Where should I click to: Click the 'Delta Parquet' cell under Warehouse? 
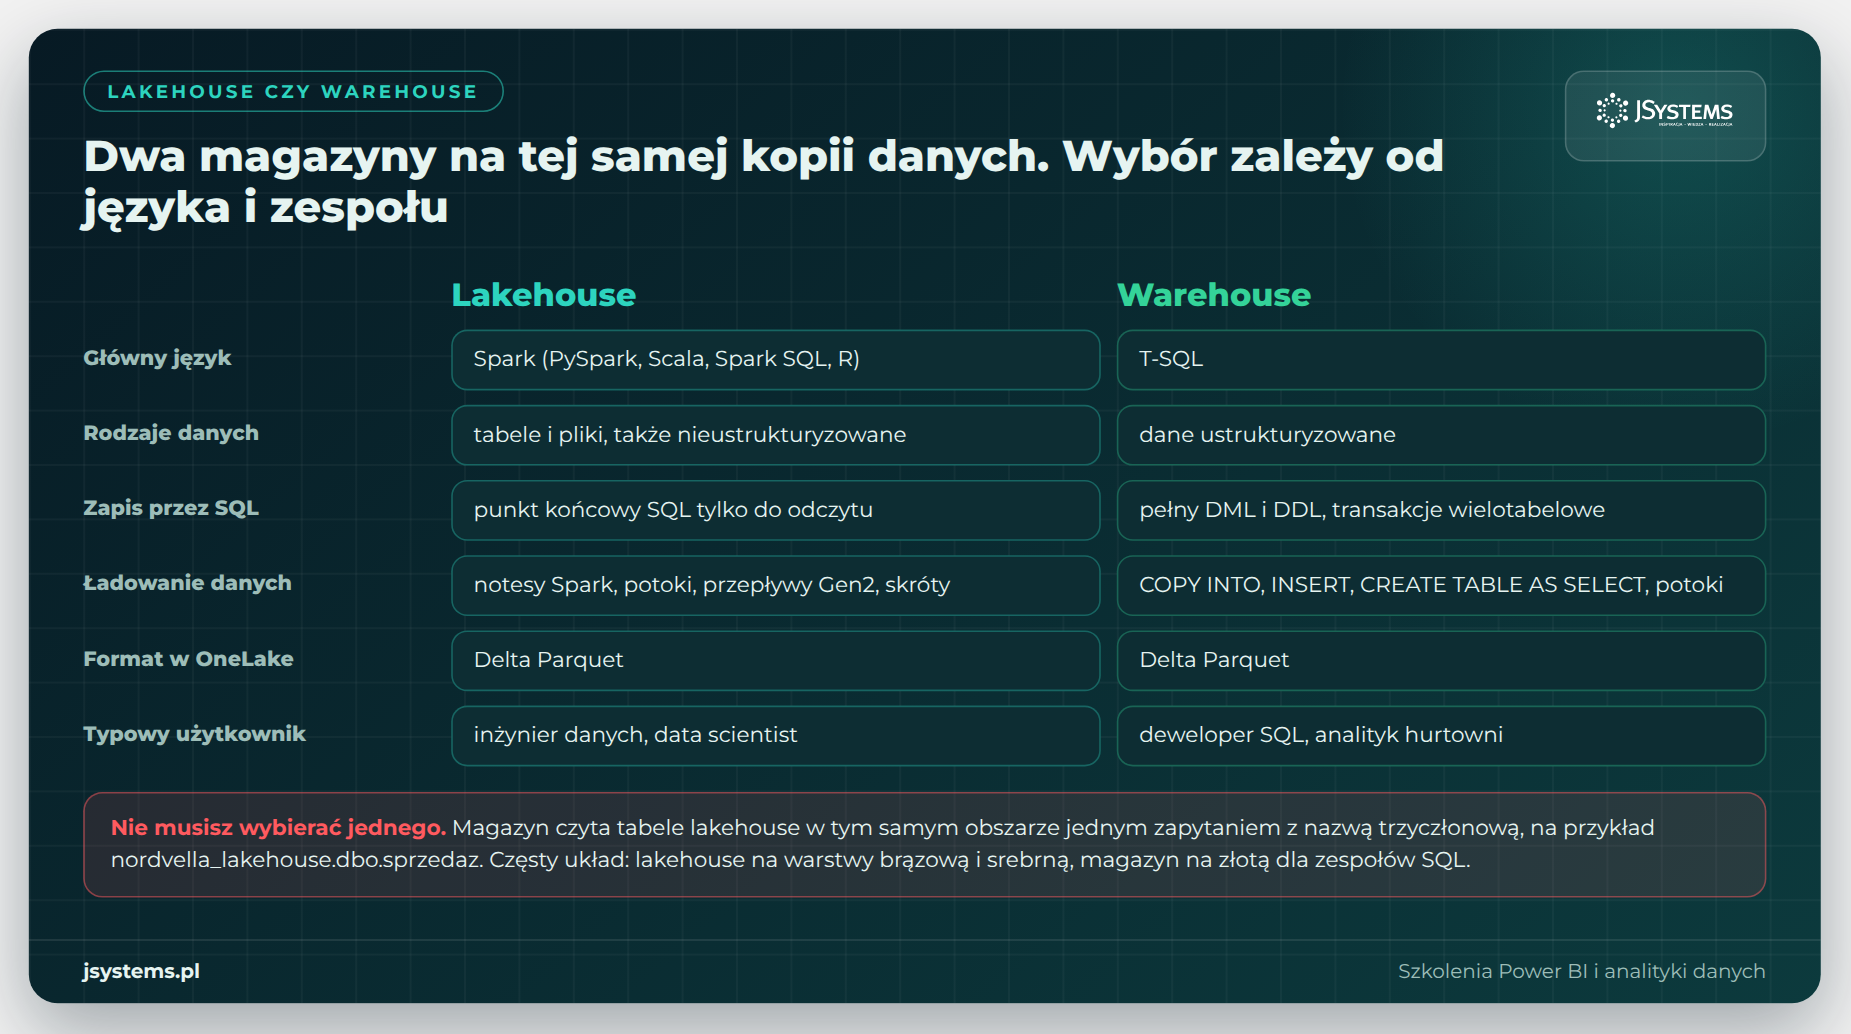[1441, 660]
